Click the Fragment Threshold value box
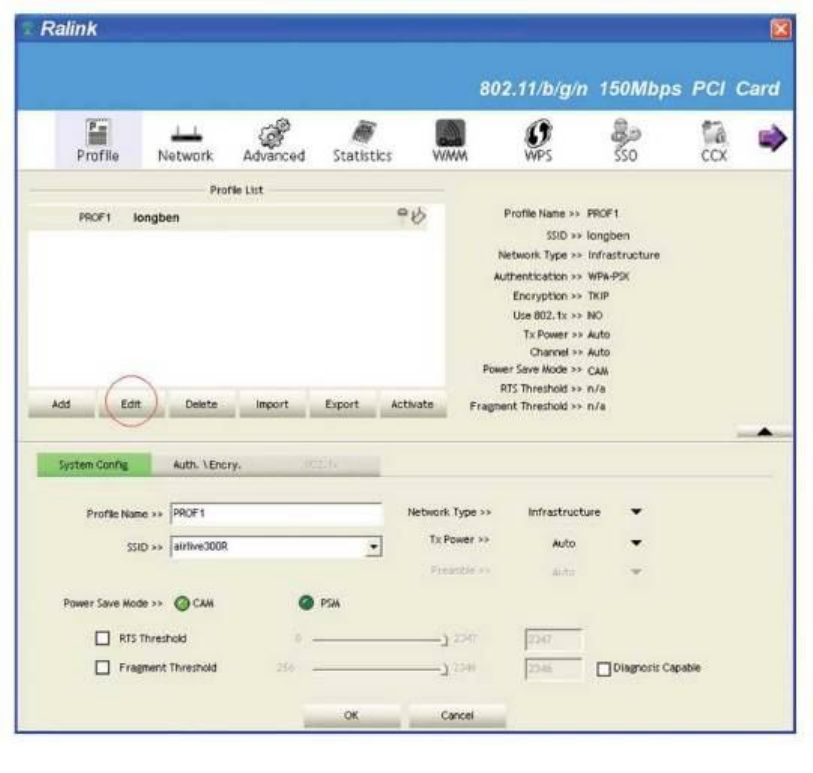Image resolution: width=813 pixels, height=773 pixels. coord(553,669)
